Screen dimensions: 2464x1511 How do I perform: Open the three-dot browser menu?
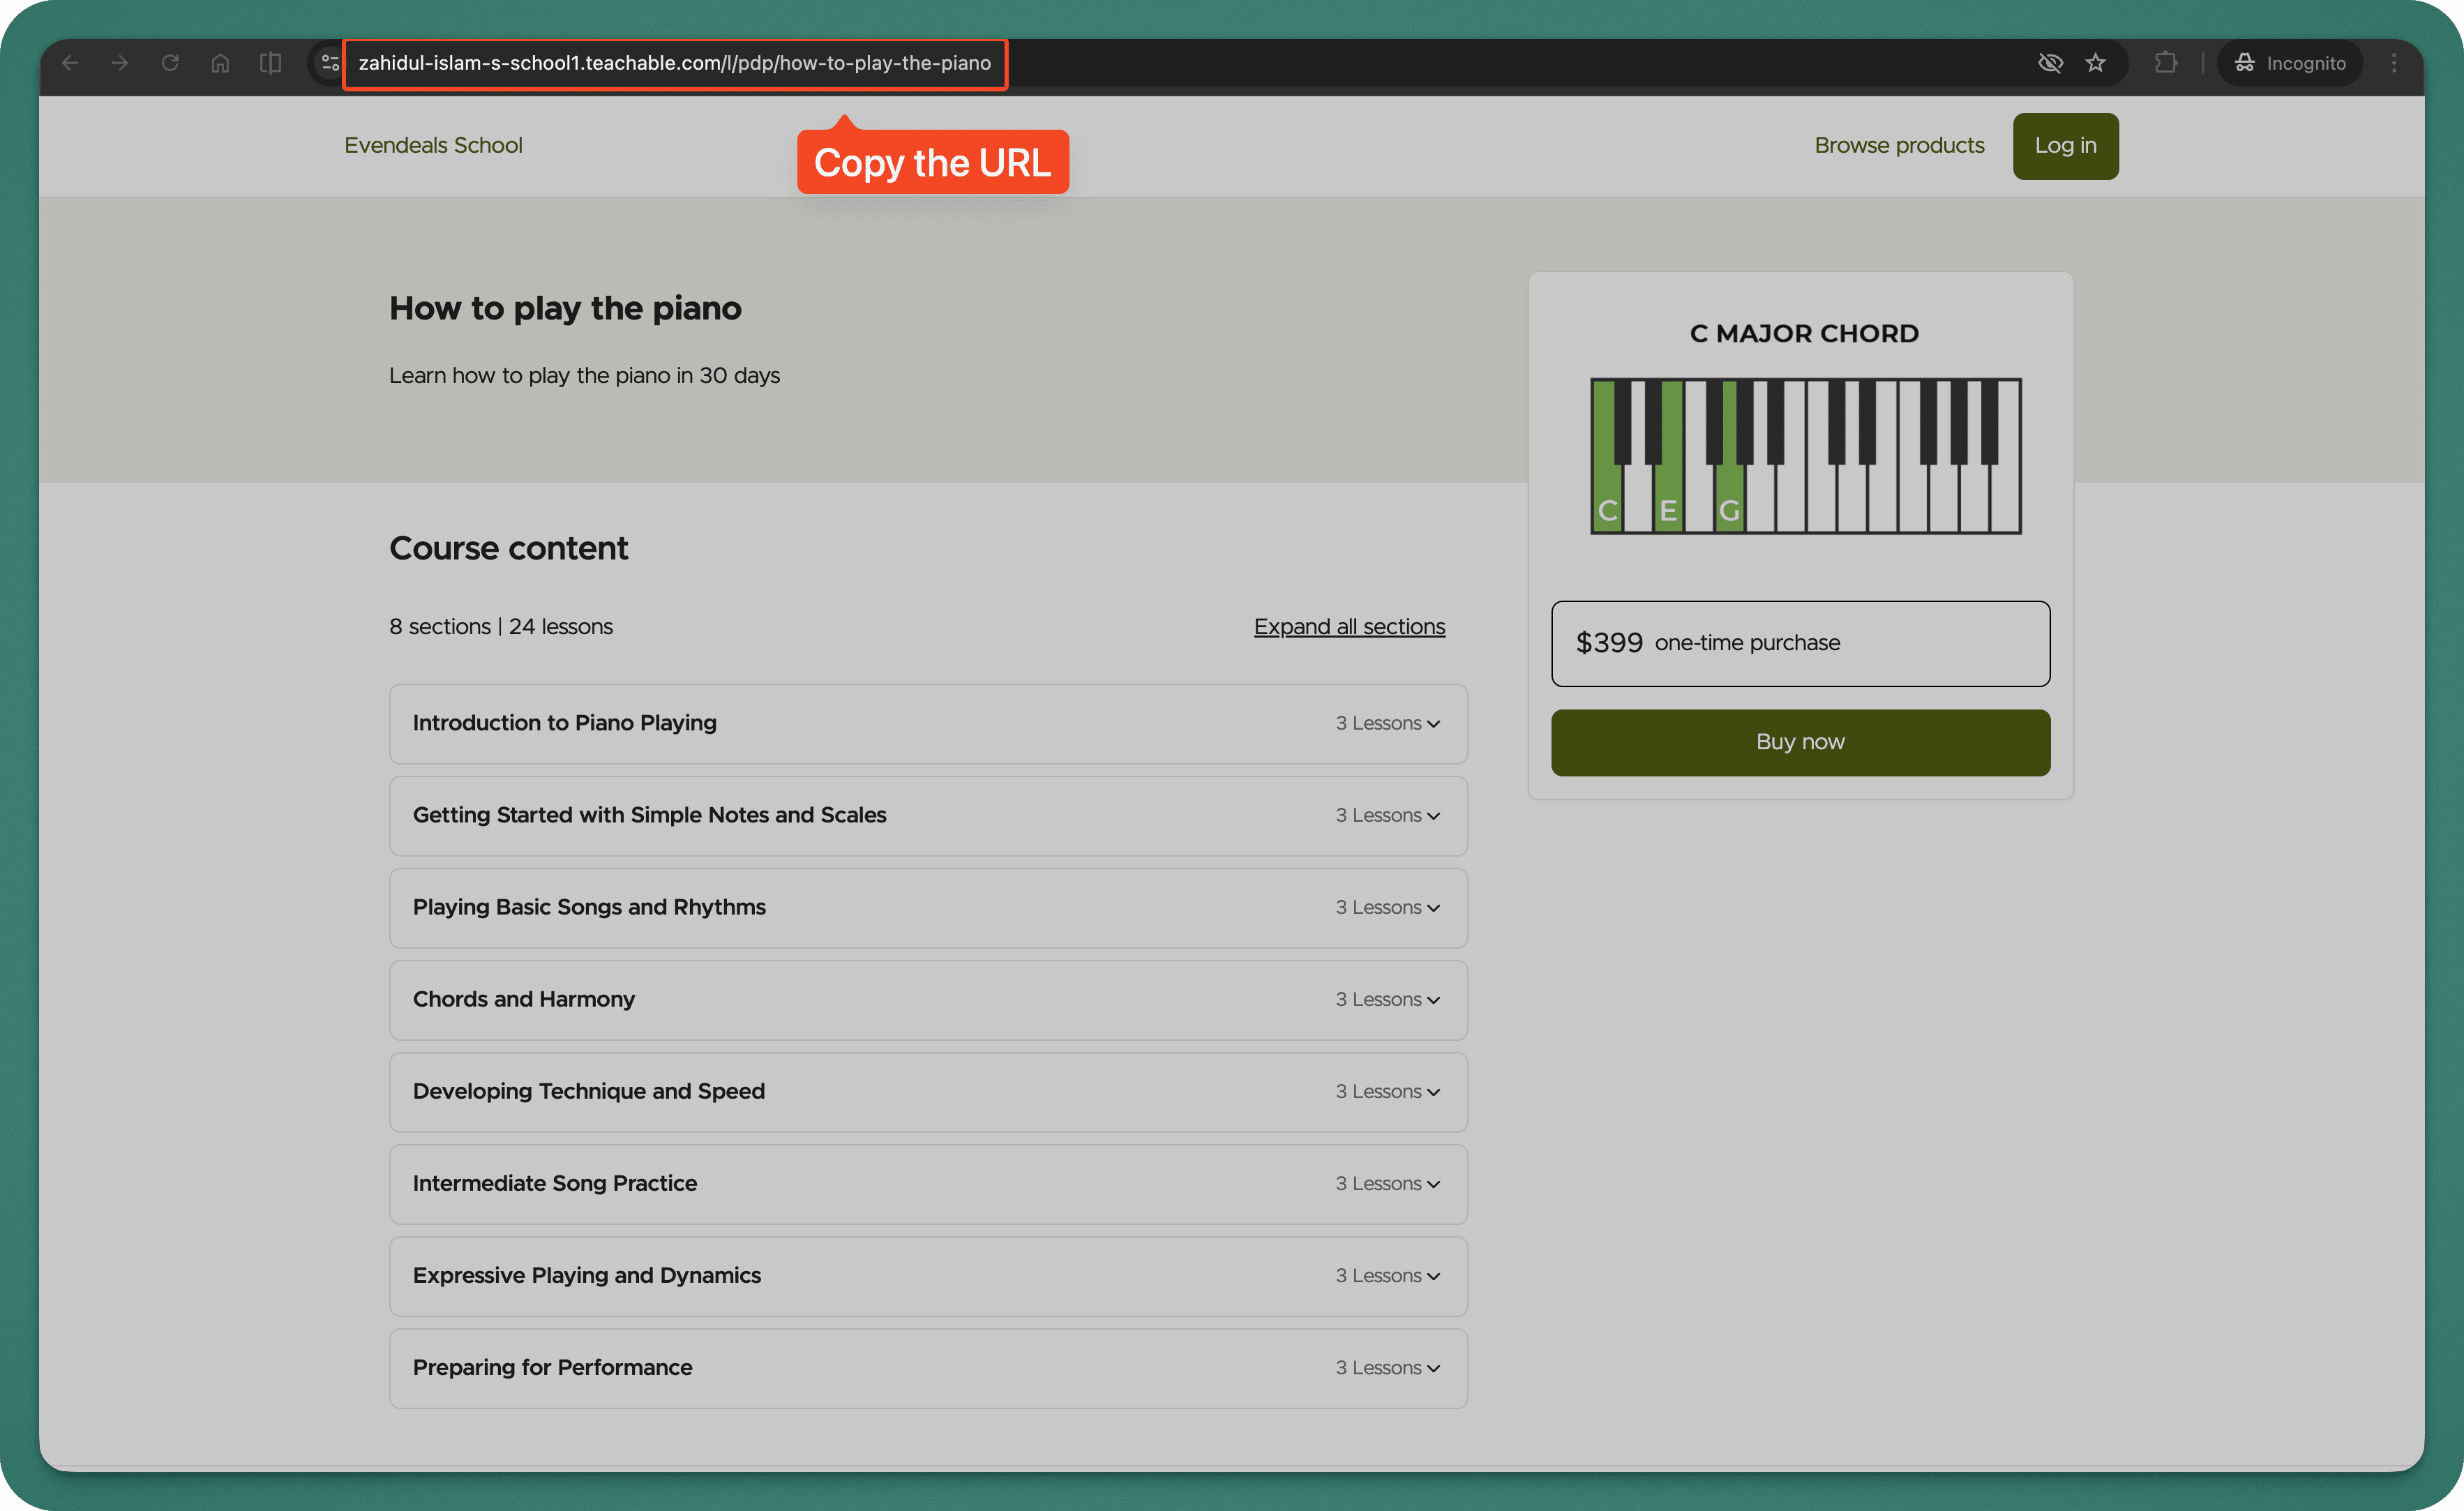(x=2394, y=62)
